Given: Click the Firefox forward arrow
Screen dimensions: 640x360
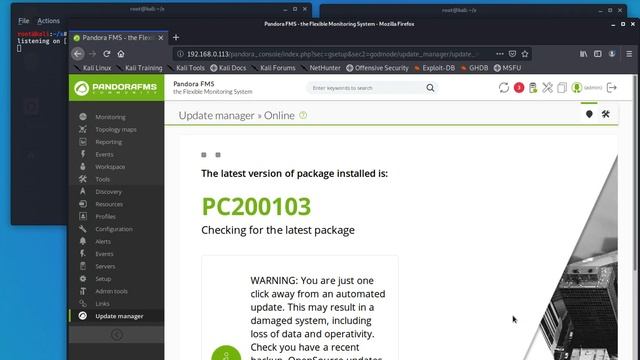Looking at the screenshot, I should (92, 54).
